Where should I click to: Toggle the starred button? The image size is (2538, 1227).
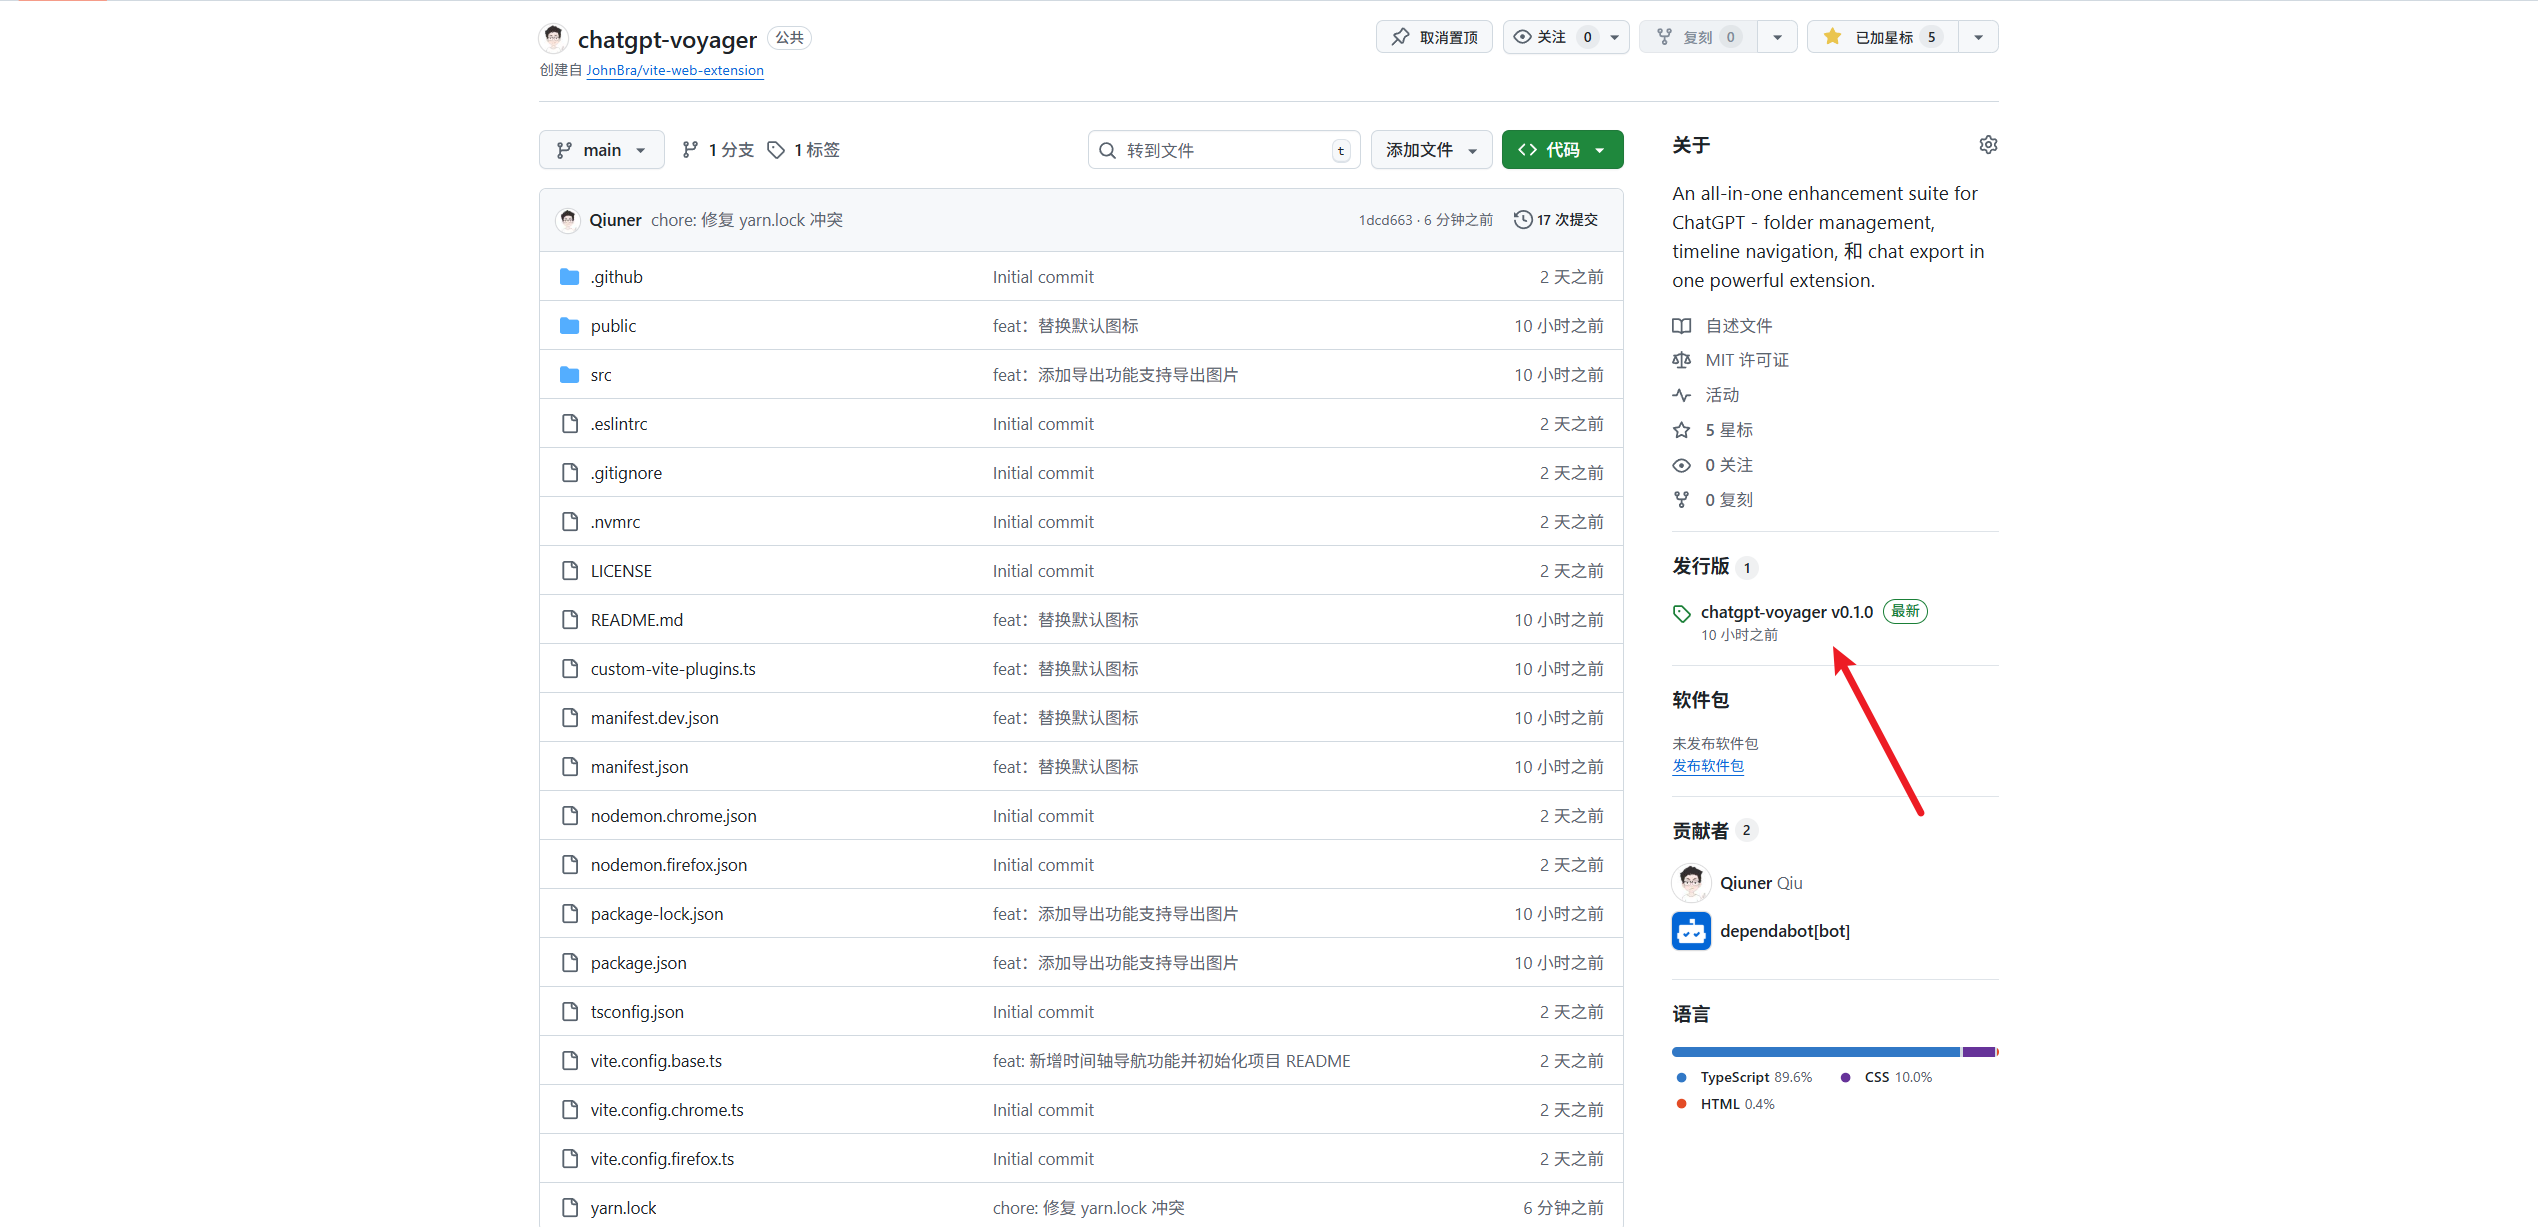[x=1882, y=37]
